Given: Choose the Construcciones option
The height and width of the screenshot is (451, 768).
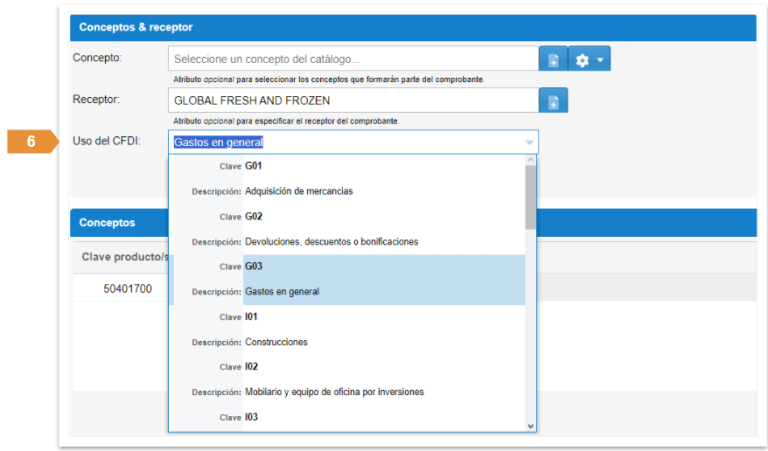Looking at the screenshot, I should pyautogui.click(x=276, y=341).
